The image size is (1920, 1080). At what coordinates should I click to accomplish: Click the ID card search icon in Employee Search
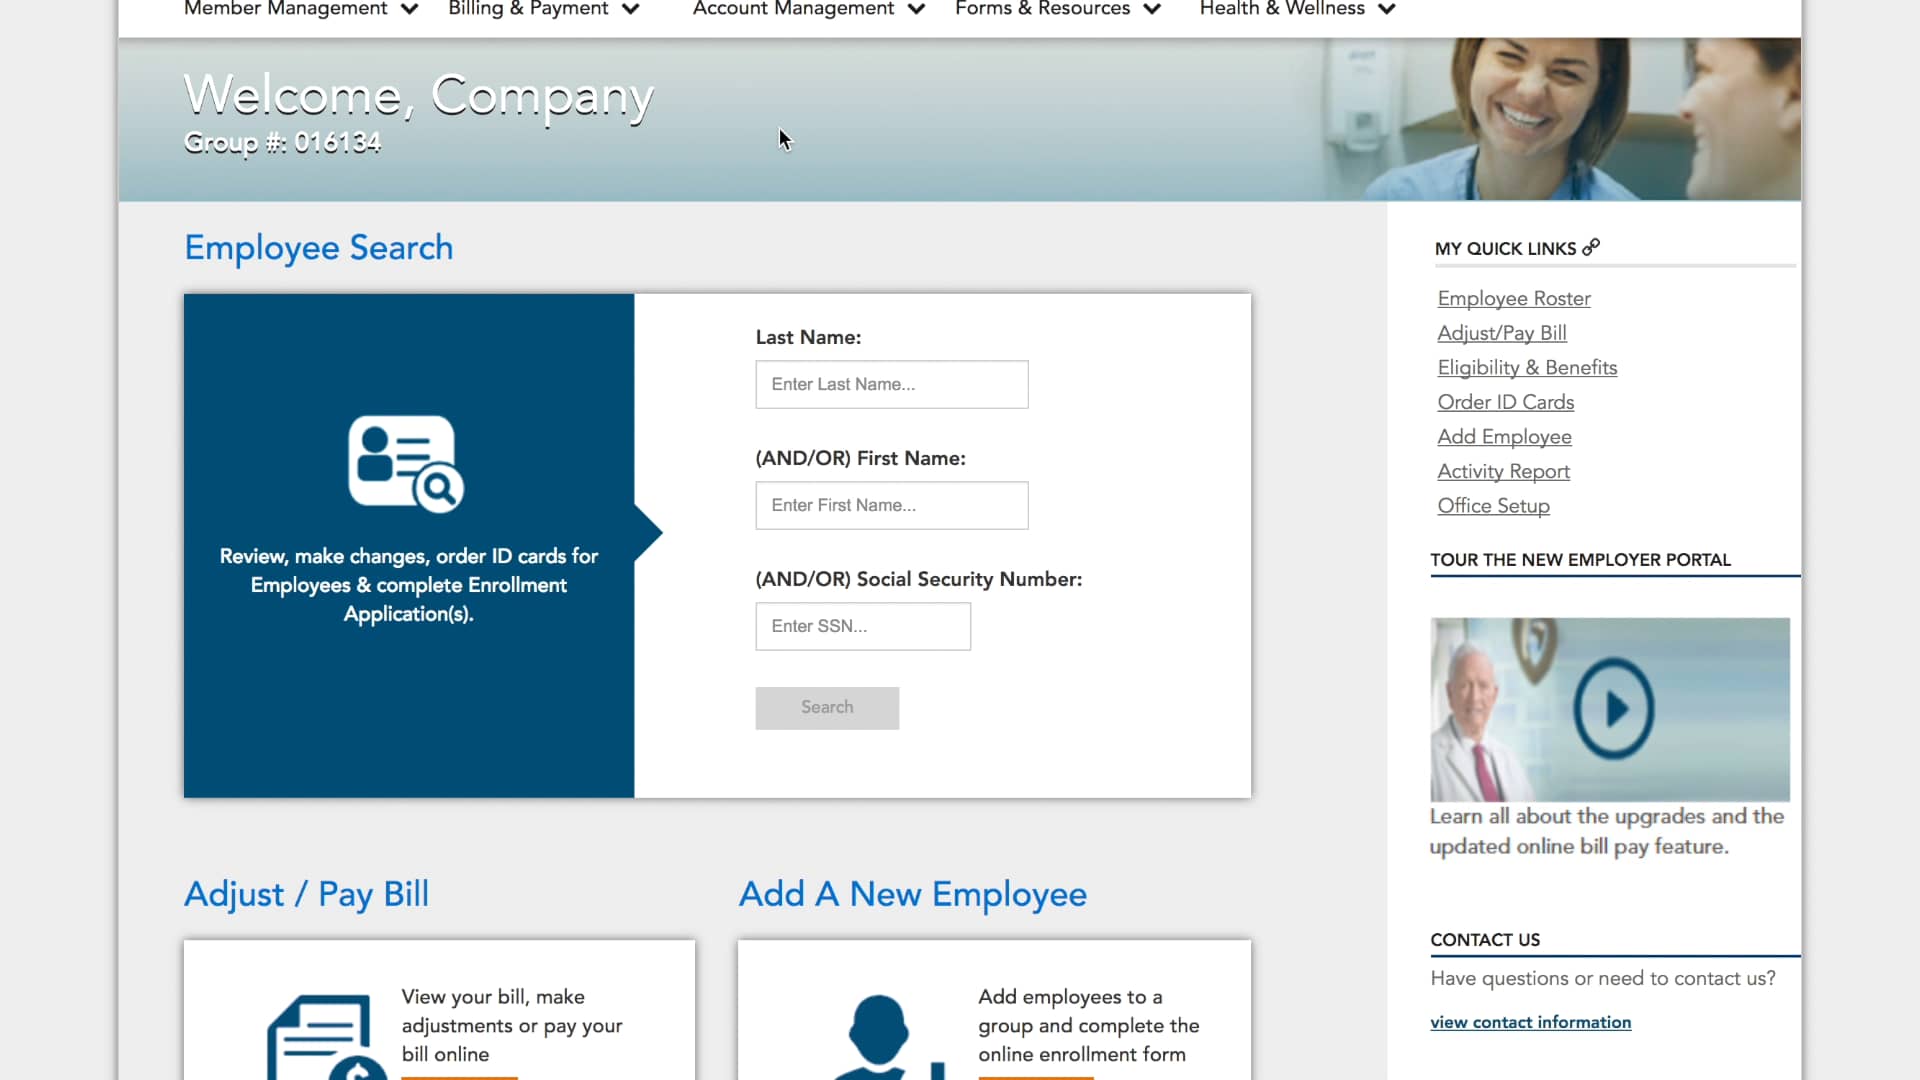[x=405, y=462]
